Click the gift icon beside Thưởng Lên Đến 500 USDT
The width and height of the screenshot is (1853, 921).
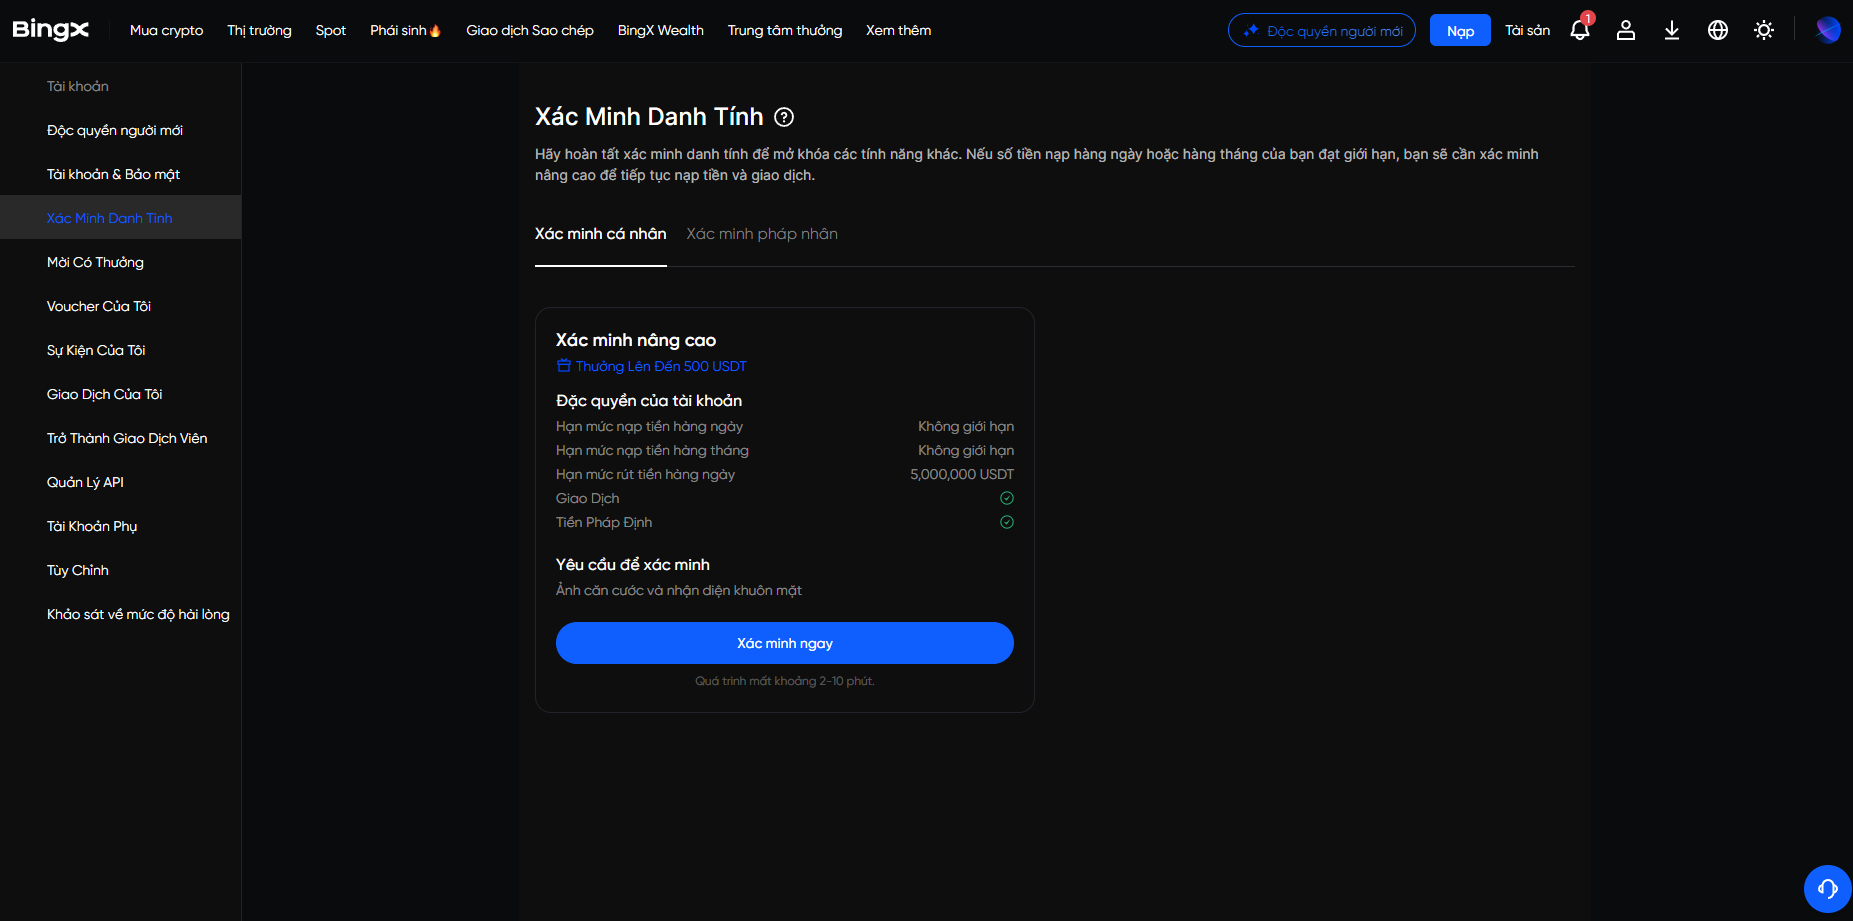pyautogui.click(x=564, y=366)
